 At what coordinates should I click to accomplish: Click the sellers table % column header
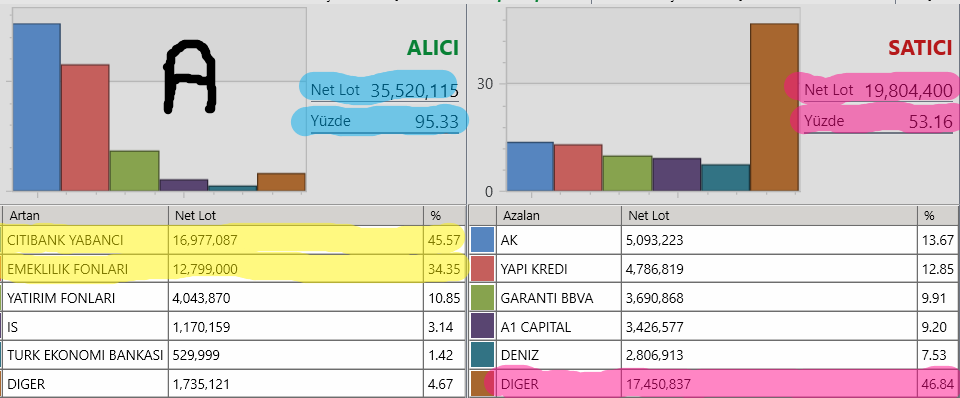click(x=938, y=216)
